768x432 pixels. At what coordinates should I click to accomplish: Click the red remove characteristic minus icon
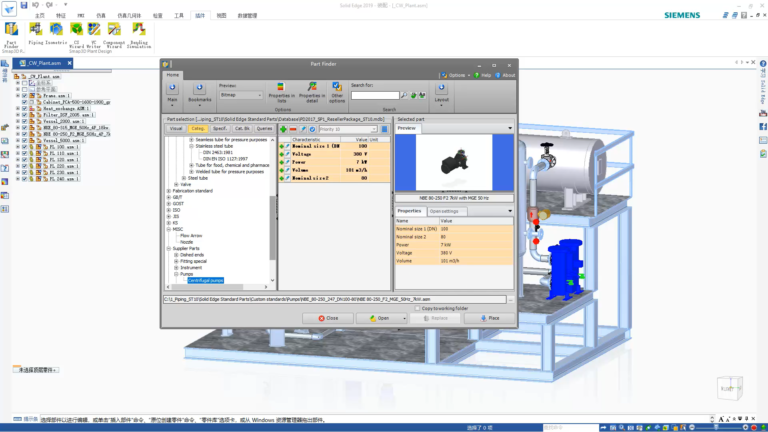293,129
